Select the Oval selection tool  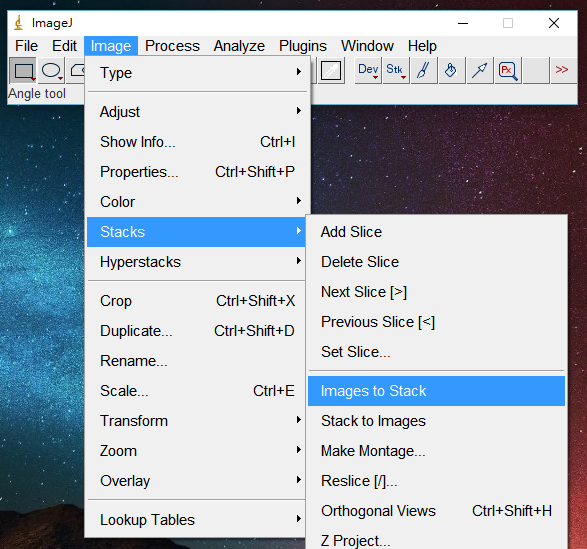click(x=51, y=70)
